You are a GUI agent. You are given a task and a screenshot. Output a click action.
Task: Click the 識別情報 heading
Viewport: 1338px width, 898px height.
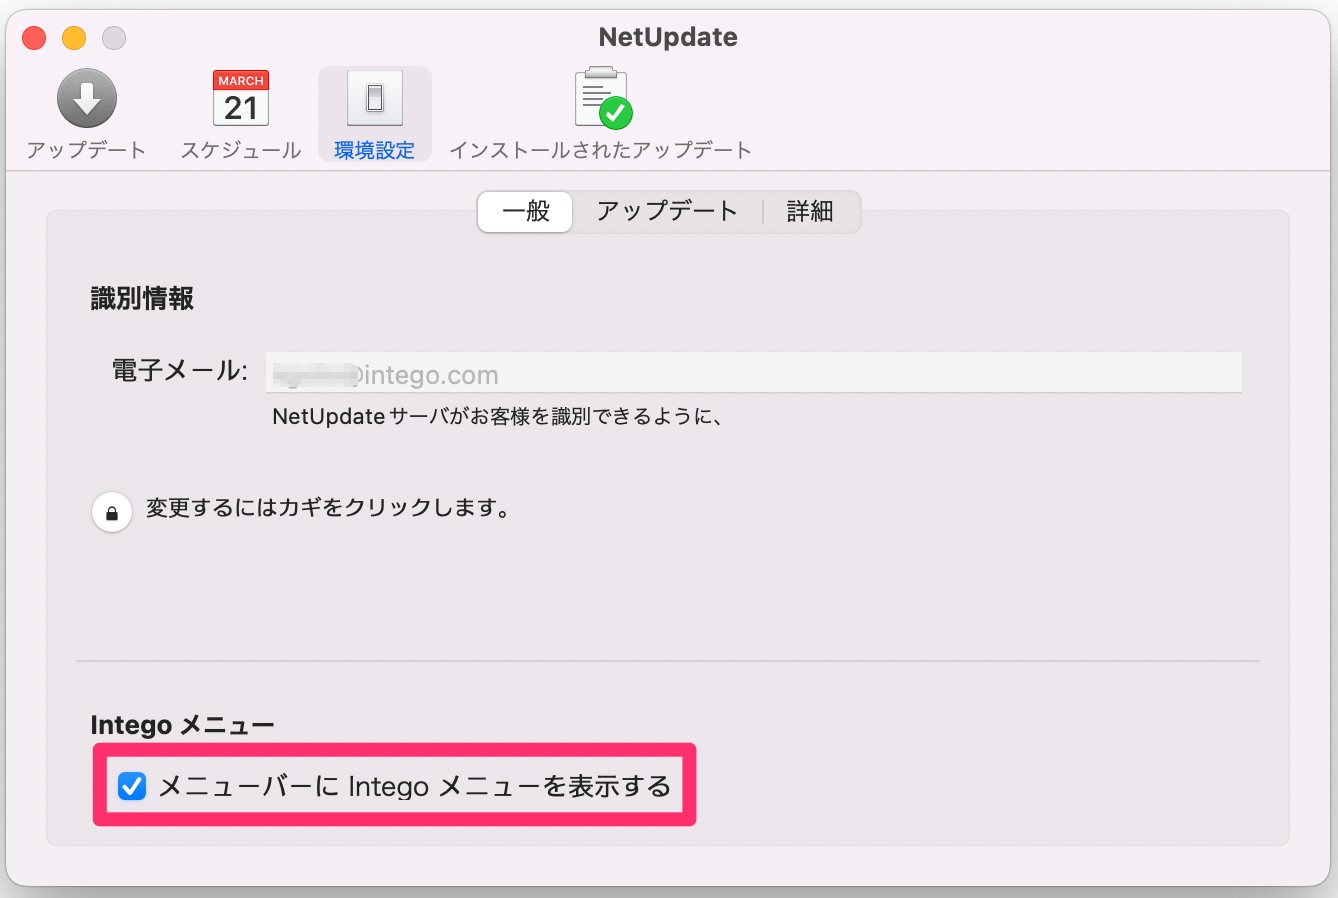[x=142, y=298]
